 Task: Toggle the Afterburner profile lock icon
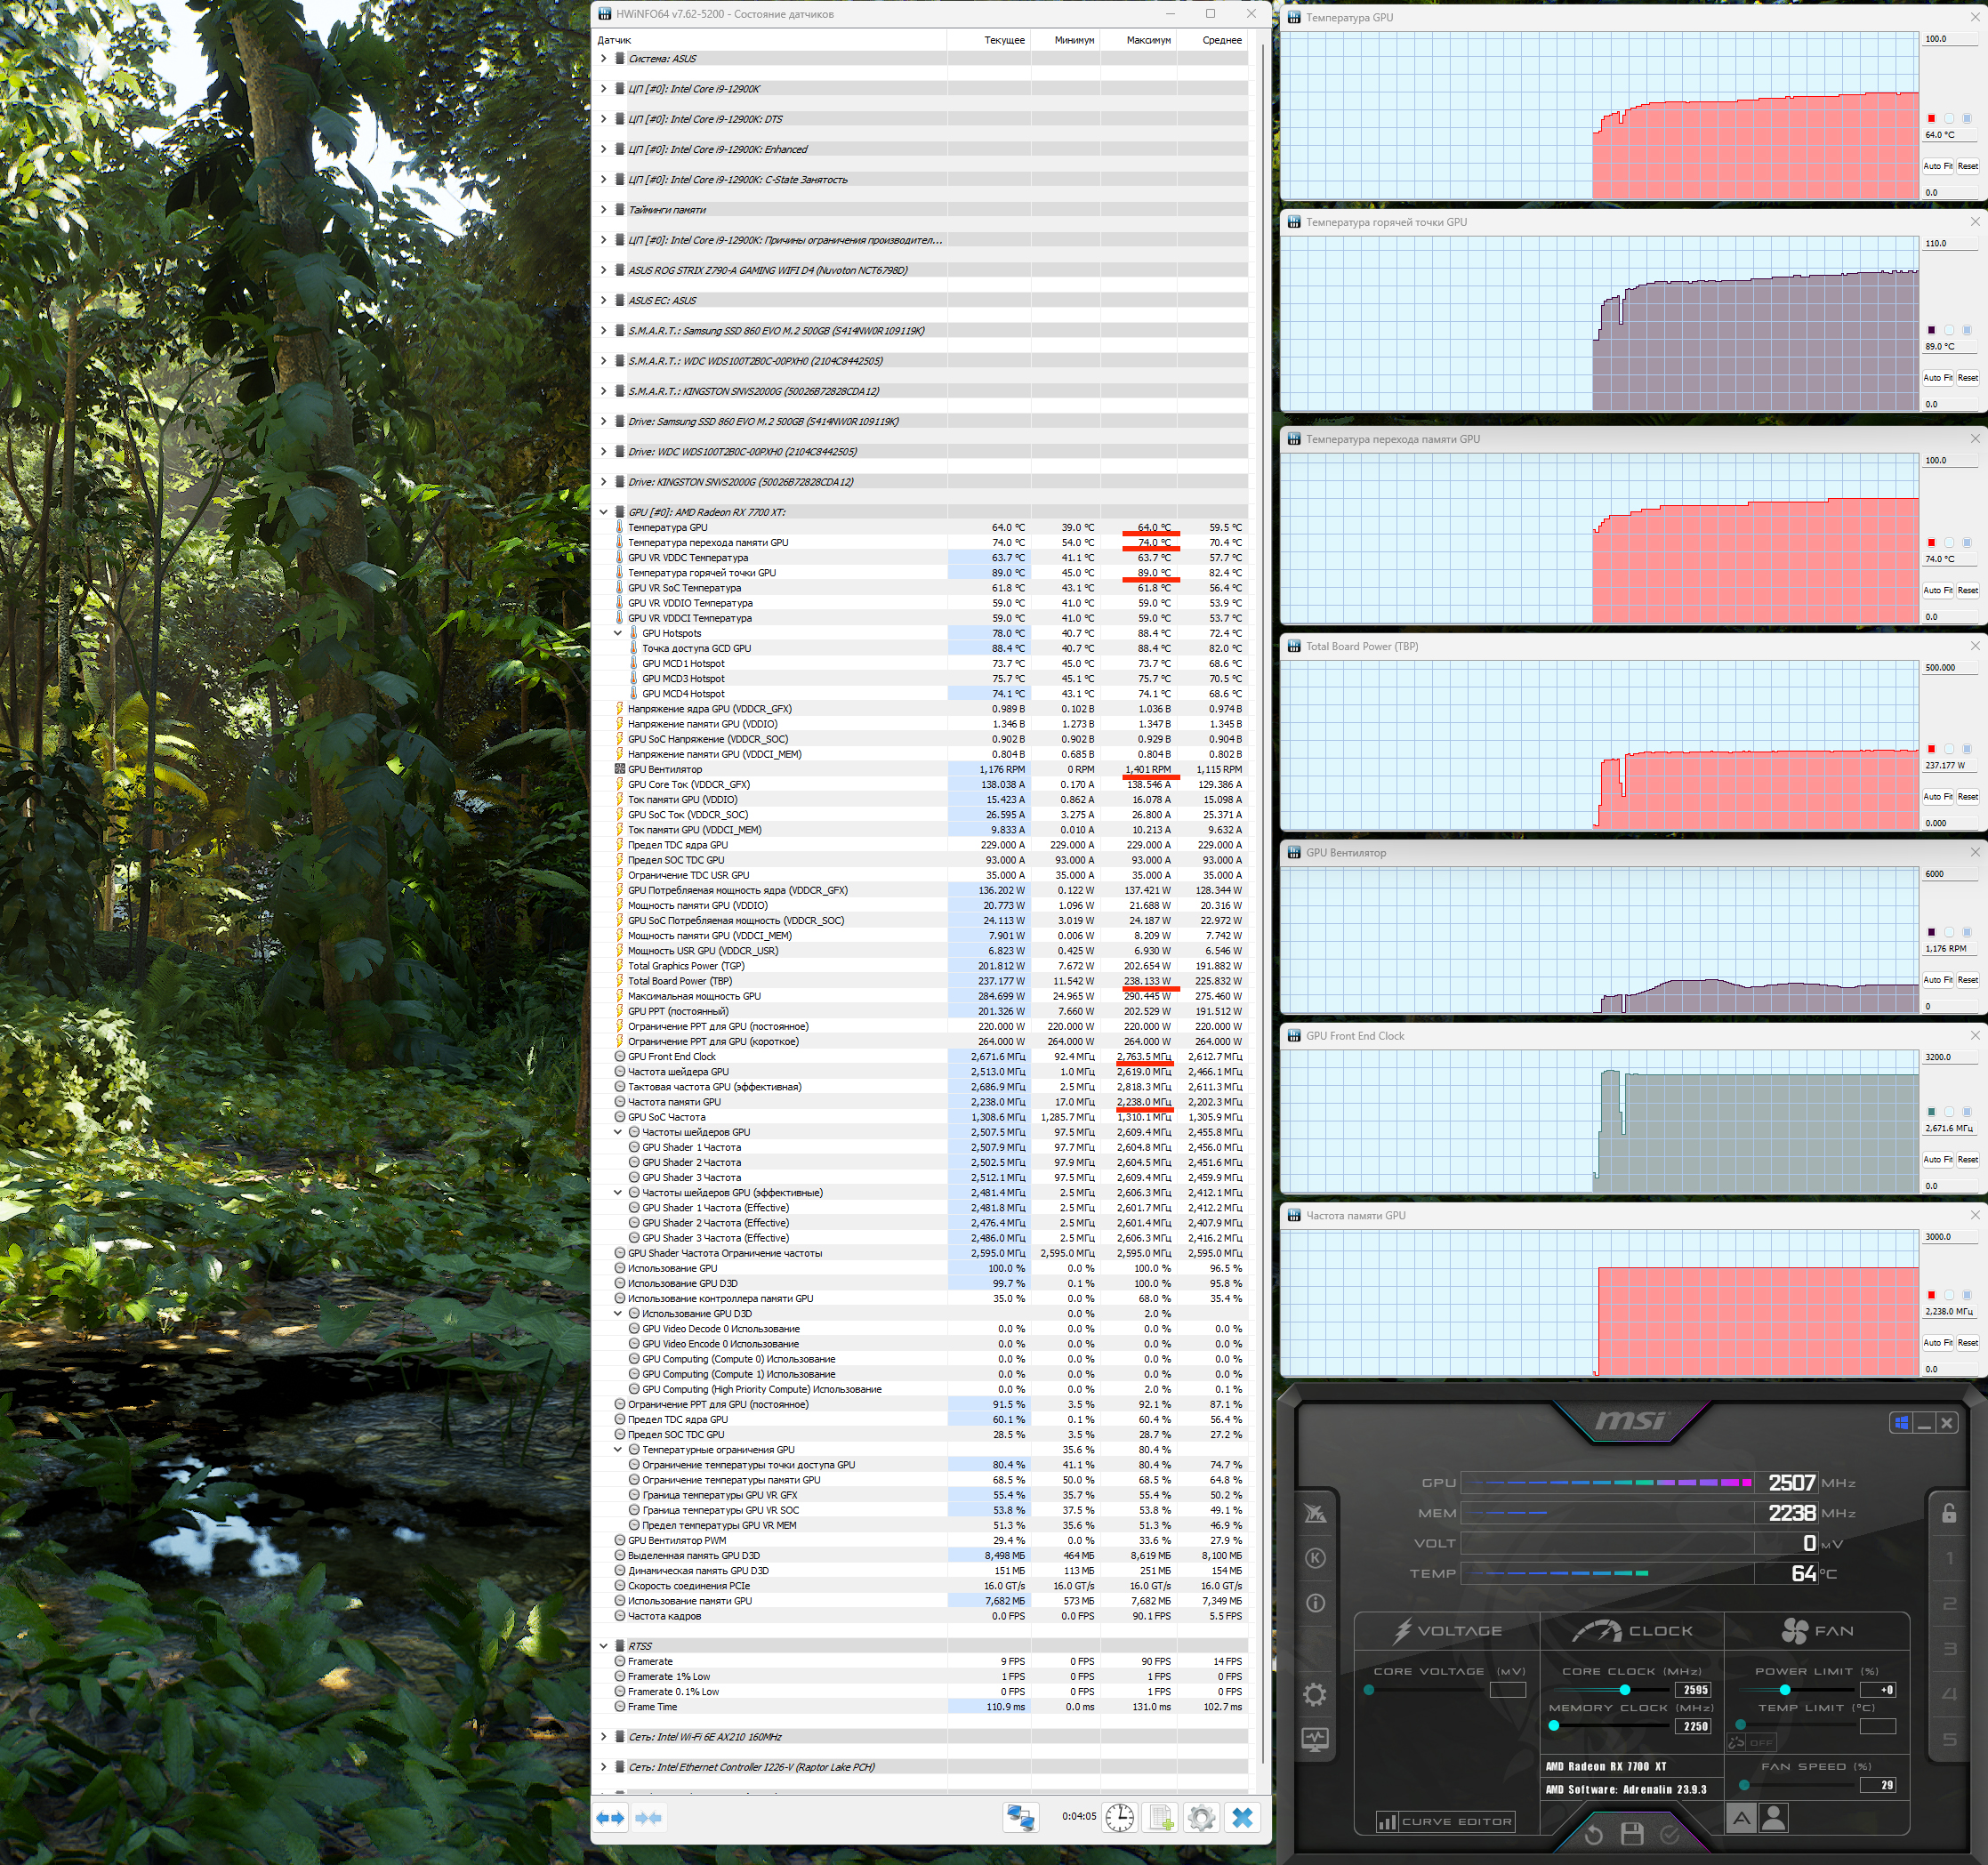coord(1948,1513)
